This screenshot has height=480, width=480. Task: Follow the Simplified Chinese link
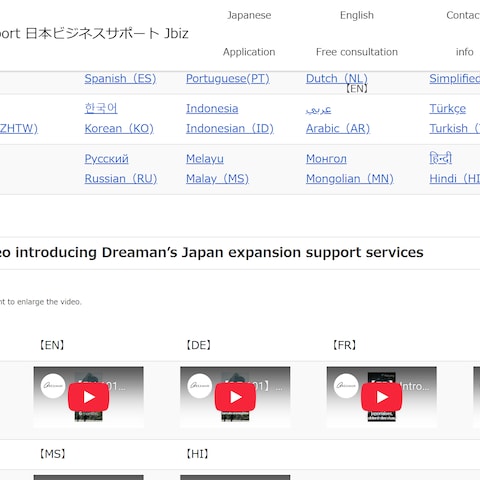(455, 79)
